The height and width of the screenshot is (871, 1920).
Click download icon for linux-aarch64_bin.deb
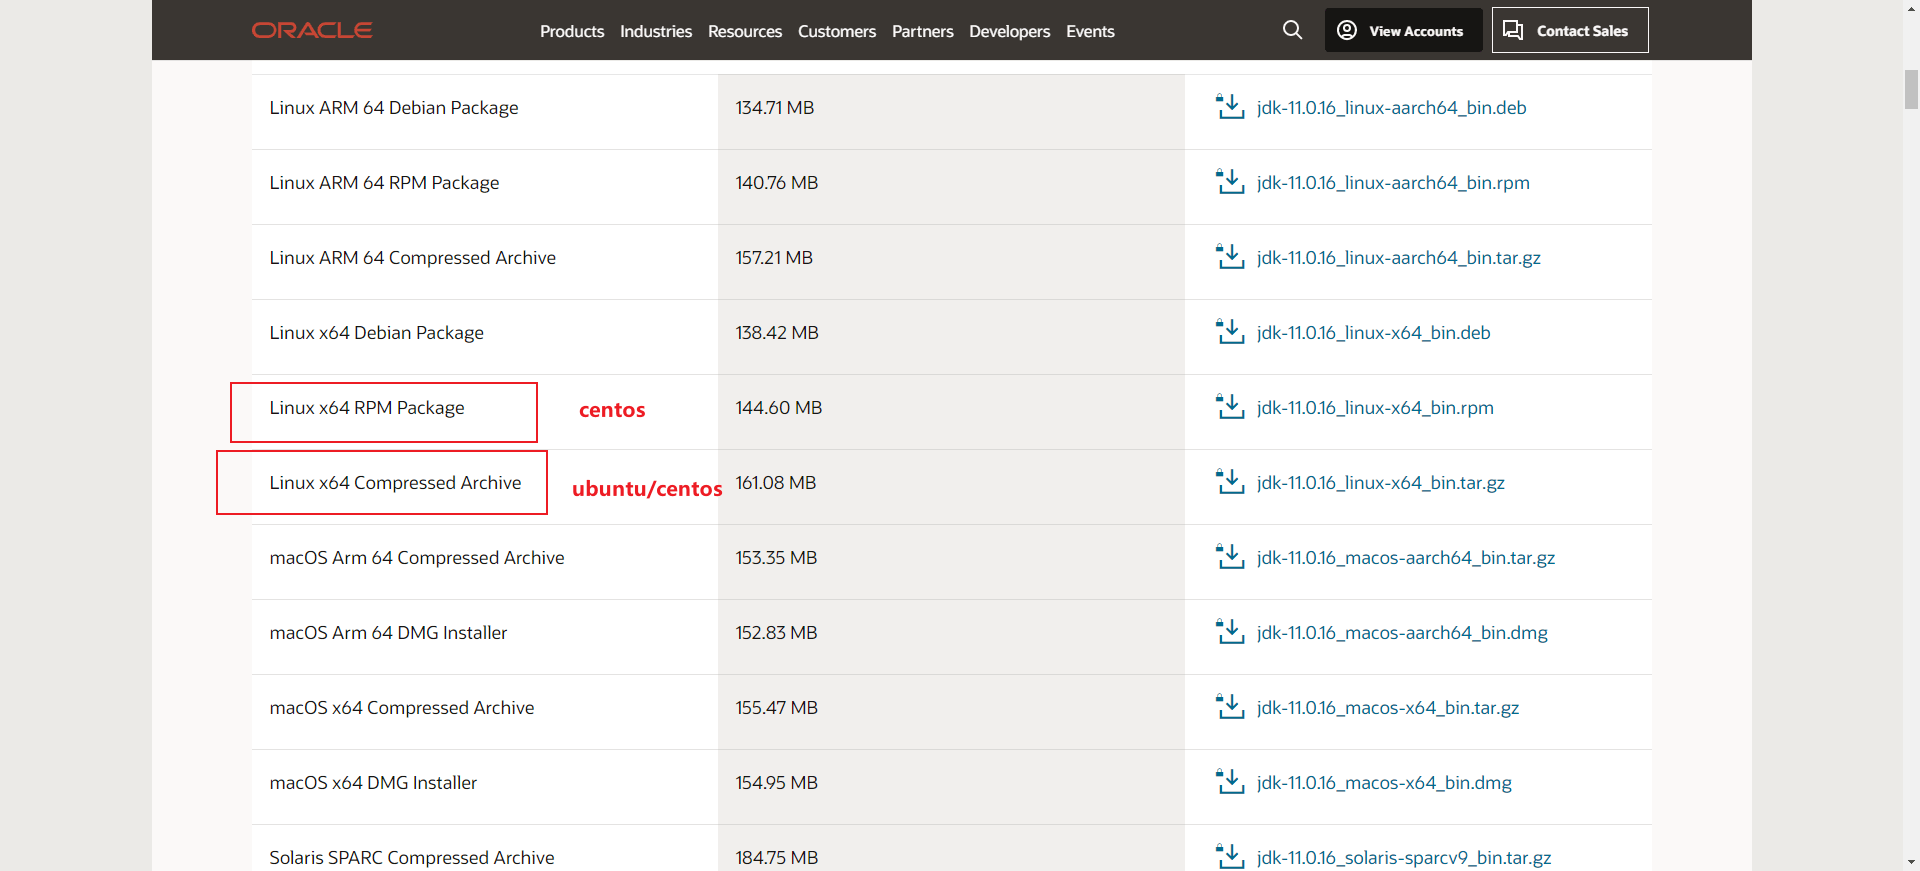[1230, 107]
